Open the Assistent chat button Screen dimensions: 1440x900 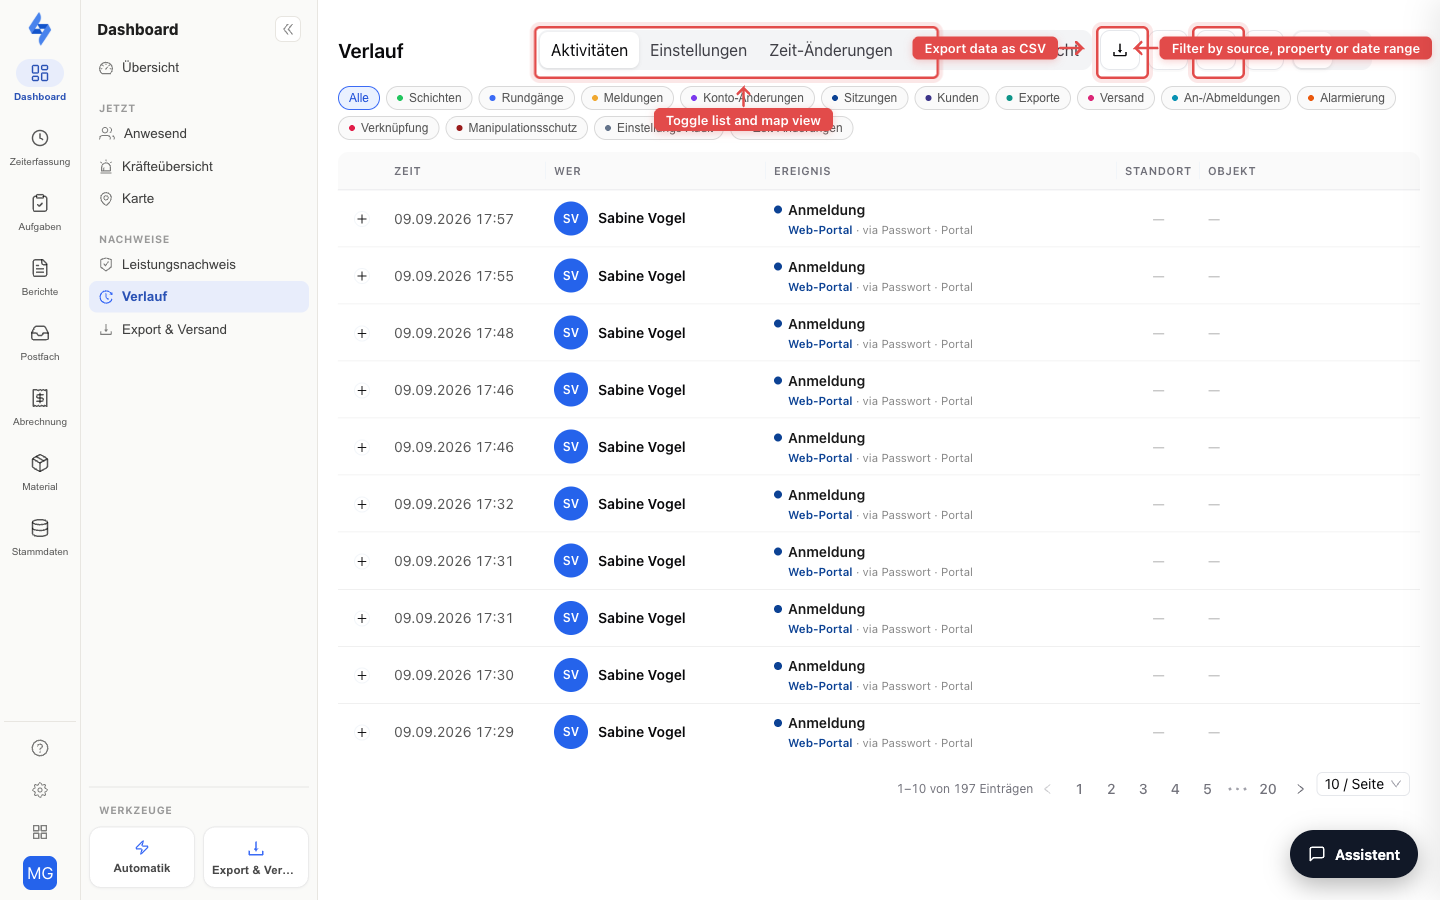pos(1354,854)
